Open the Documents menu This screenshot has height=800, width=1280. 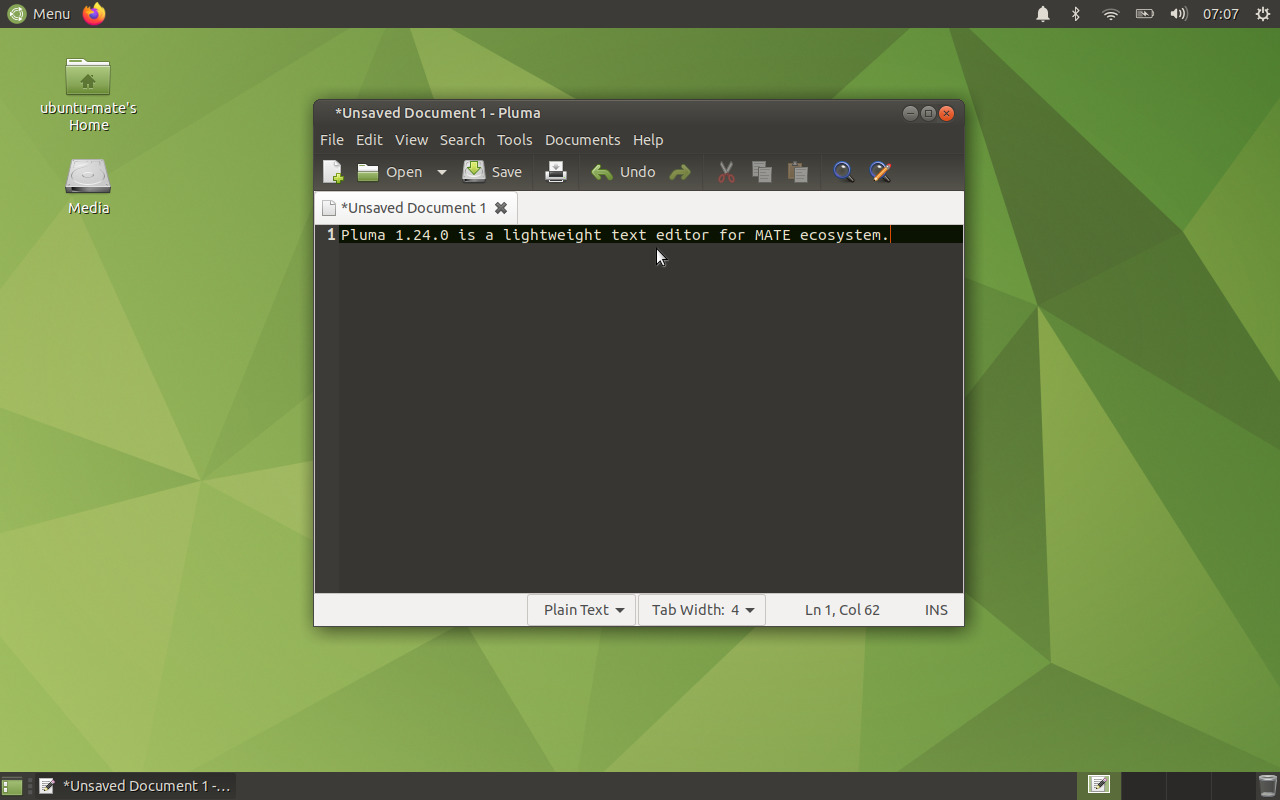point(582,140)
